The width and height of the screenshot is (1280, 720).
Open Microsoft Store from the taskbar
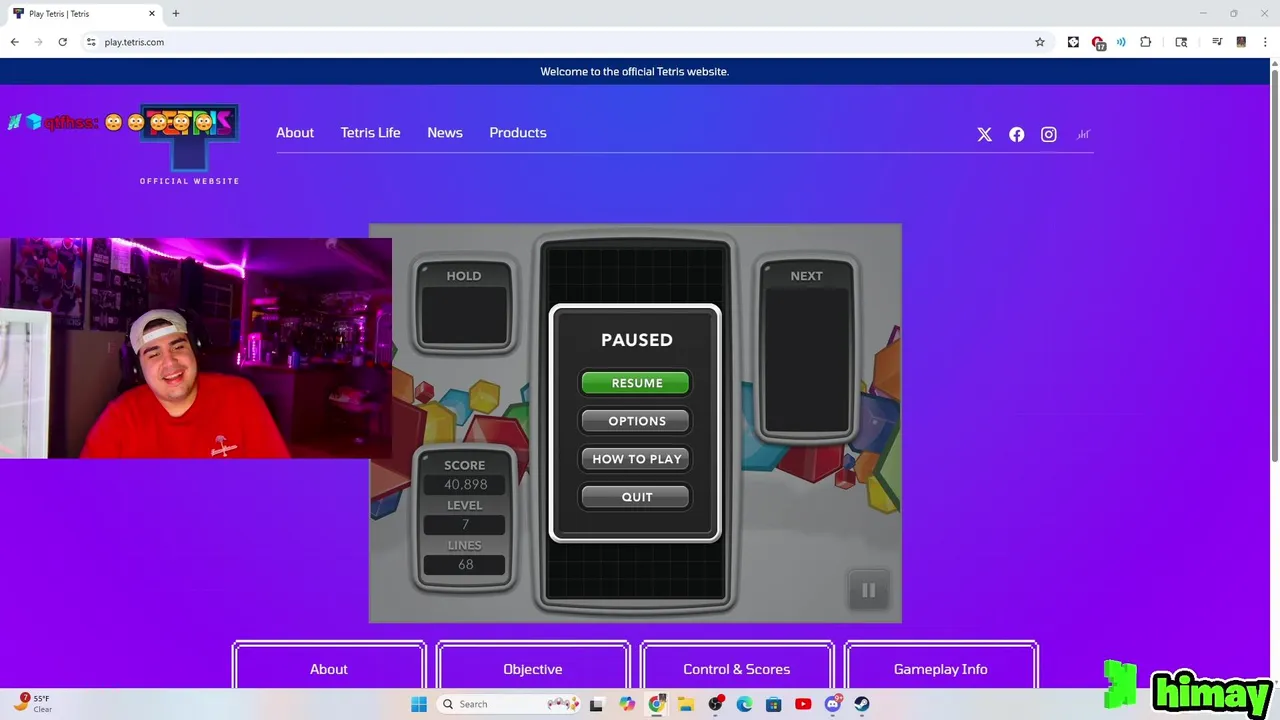point(773,704)
